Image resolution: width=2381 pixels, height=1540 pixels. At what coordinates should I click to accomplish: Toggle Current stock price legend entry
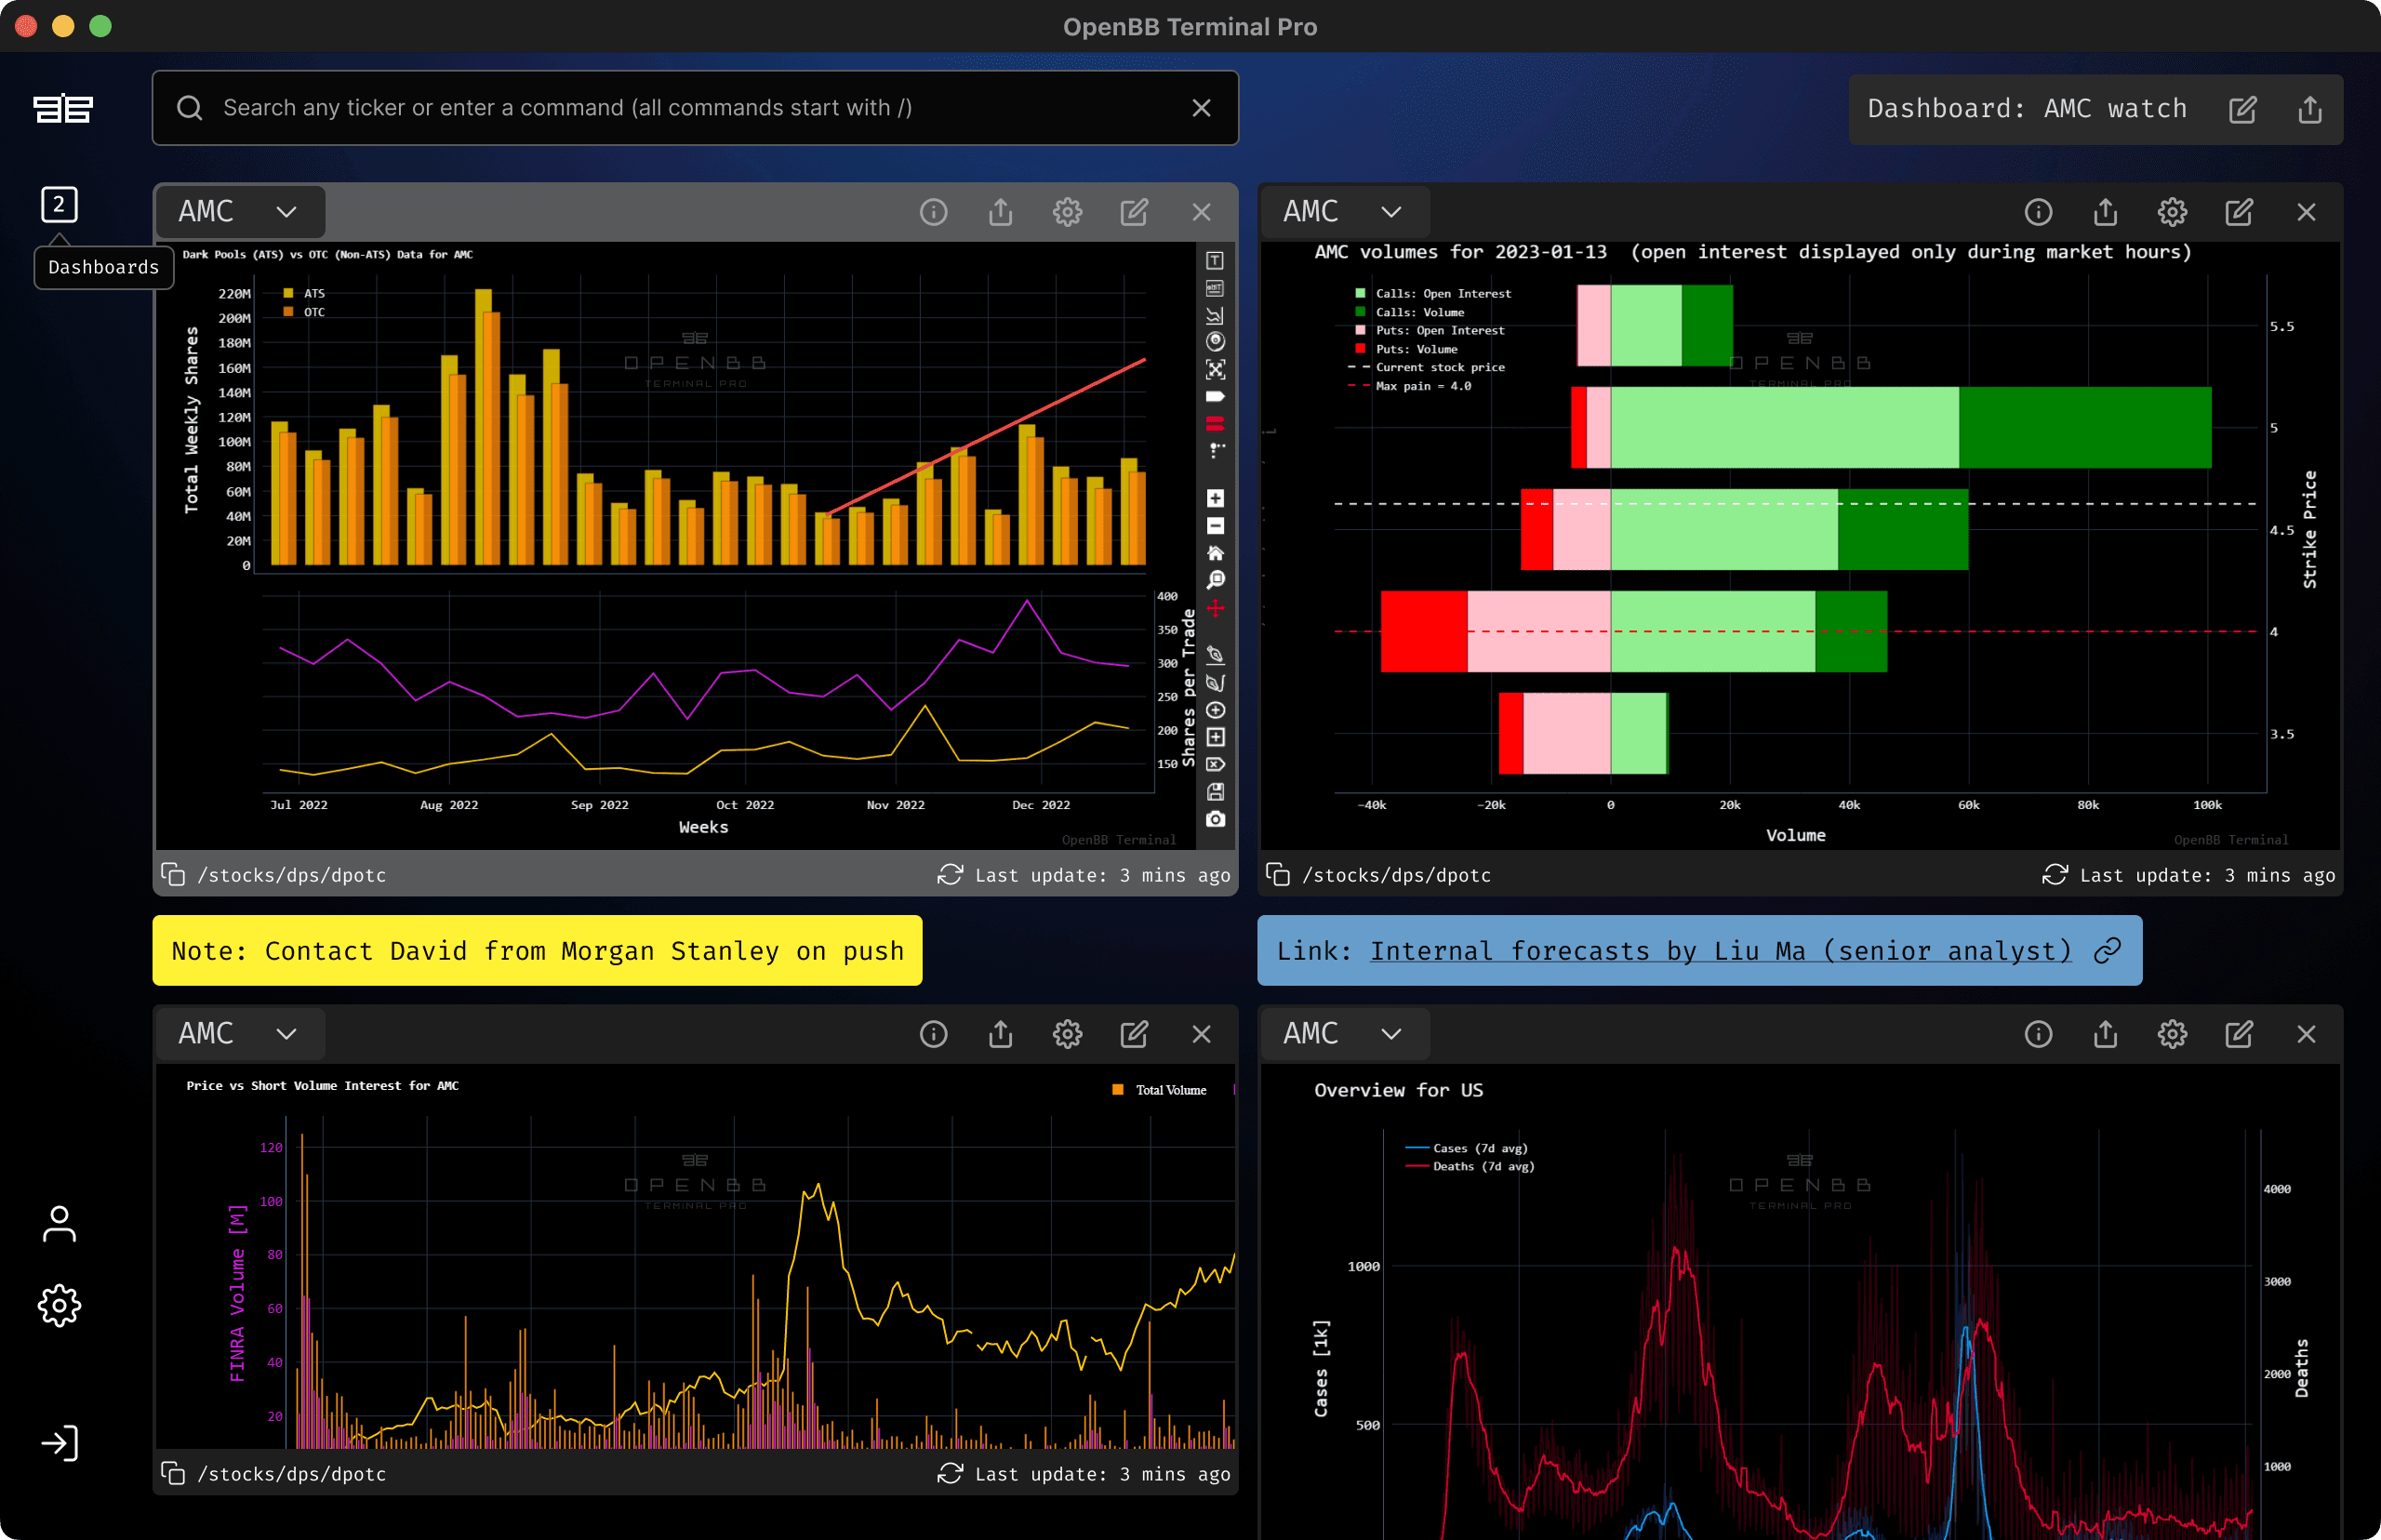click(1426, 368)
